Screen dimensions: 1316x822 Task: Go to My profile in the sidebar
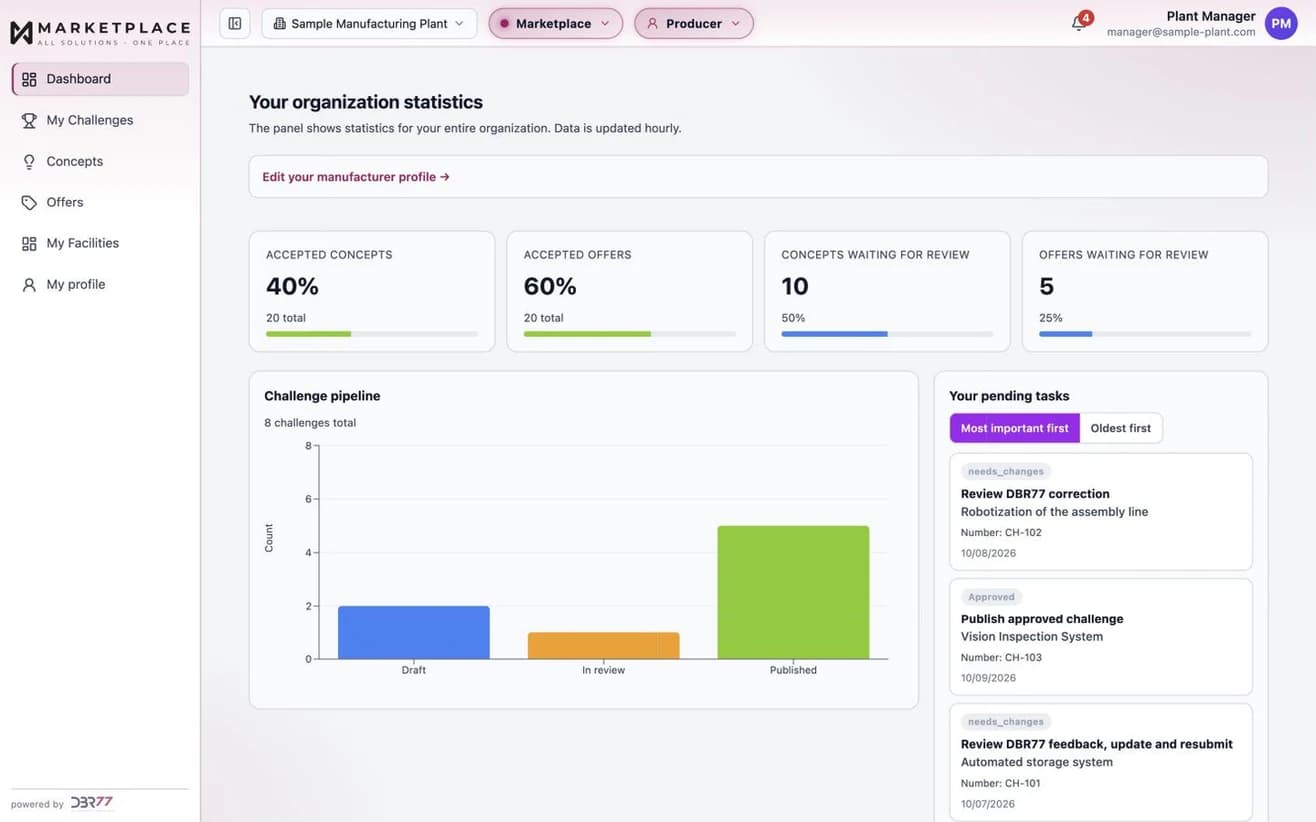100,284
